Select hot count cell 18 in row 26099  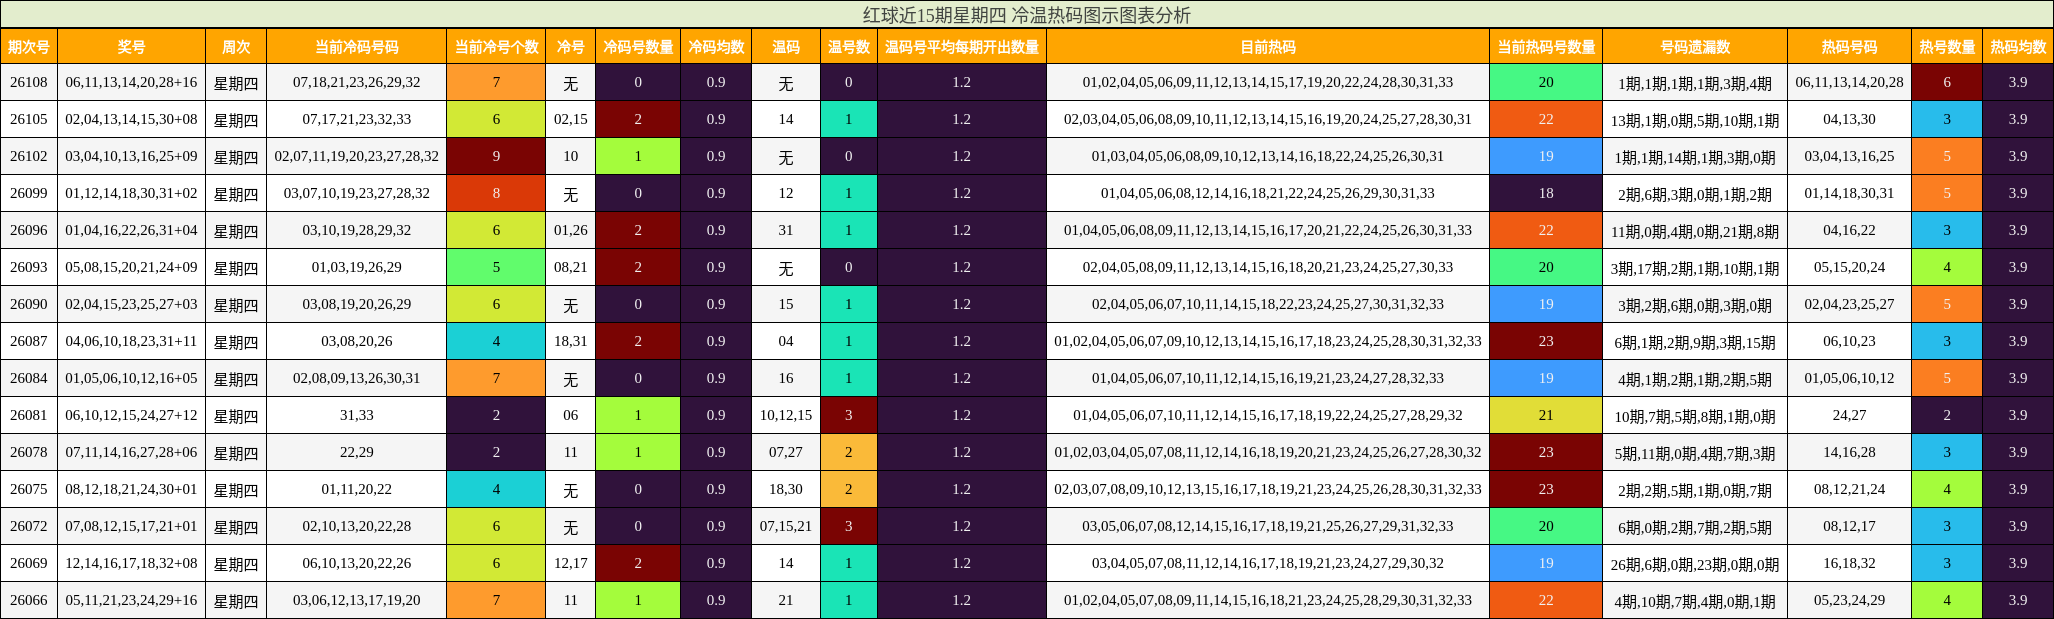[1546, 193]
